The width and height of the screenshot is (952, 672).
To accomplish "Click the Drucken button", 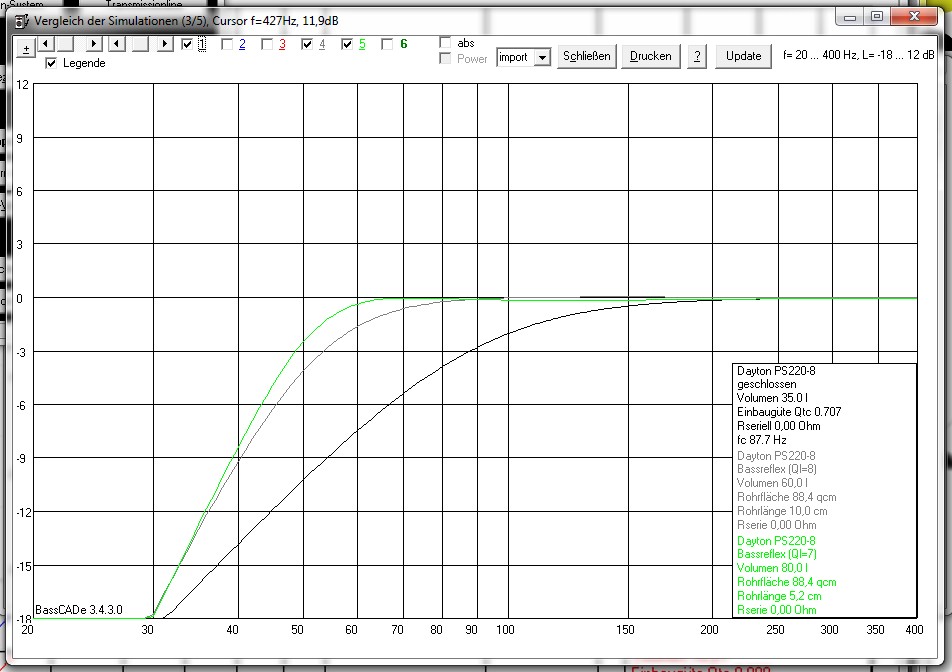I will click(x=650, y=56).
